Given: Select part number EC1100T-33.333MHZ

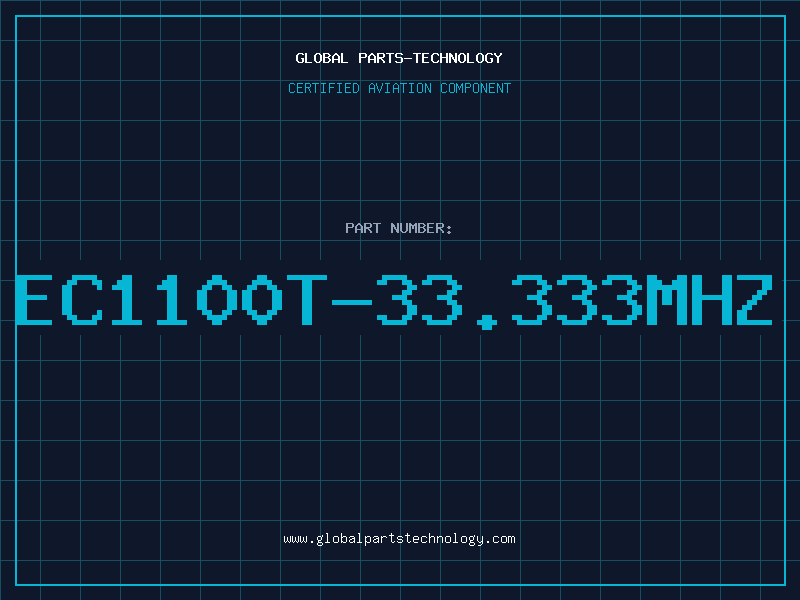Looking at the screenshot, I should coord(394,301).
